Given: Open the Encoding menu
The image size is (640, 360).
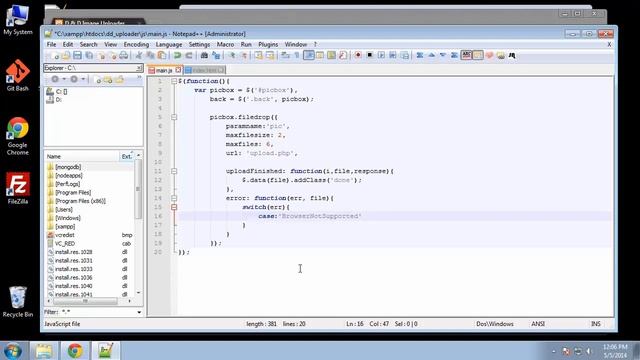Looking at the screenshot, I should click(x=136, y=44).
